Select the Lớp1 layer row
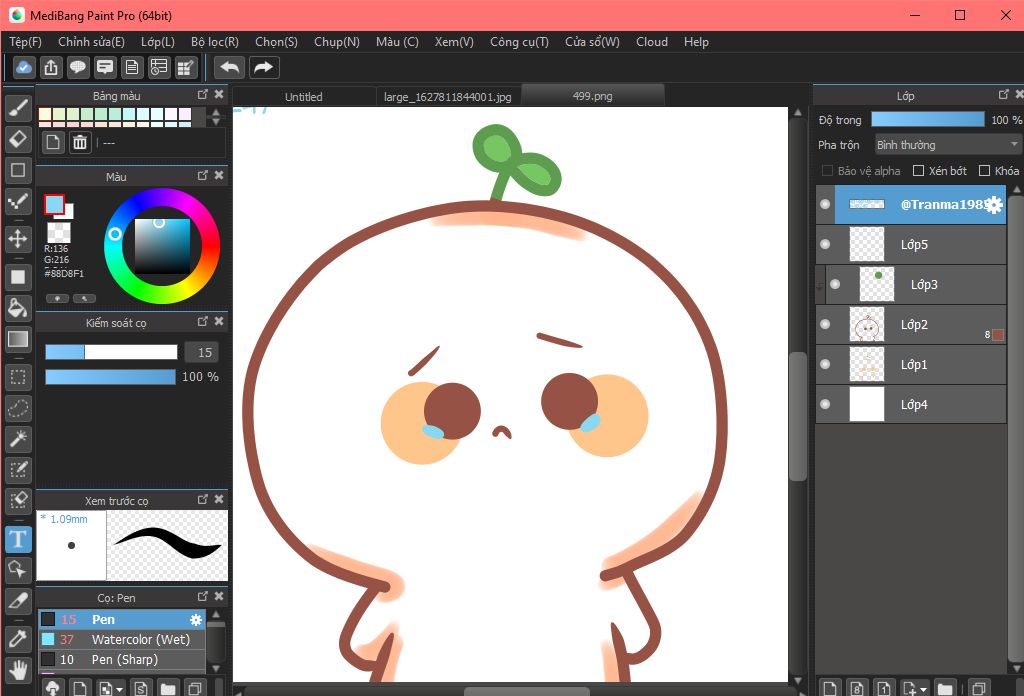The image size is (1024, 696). [911, 364]
